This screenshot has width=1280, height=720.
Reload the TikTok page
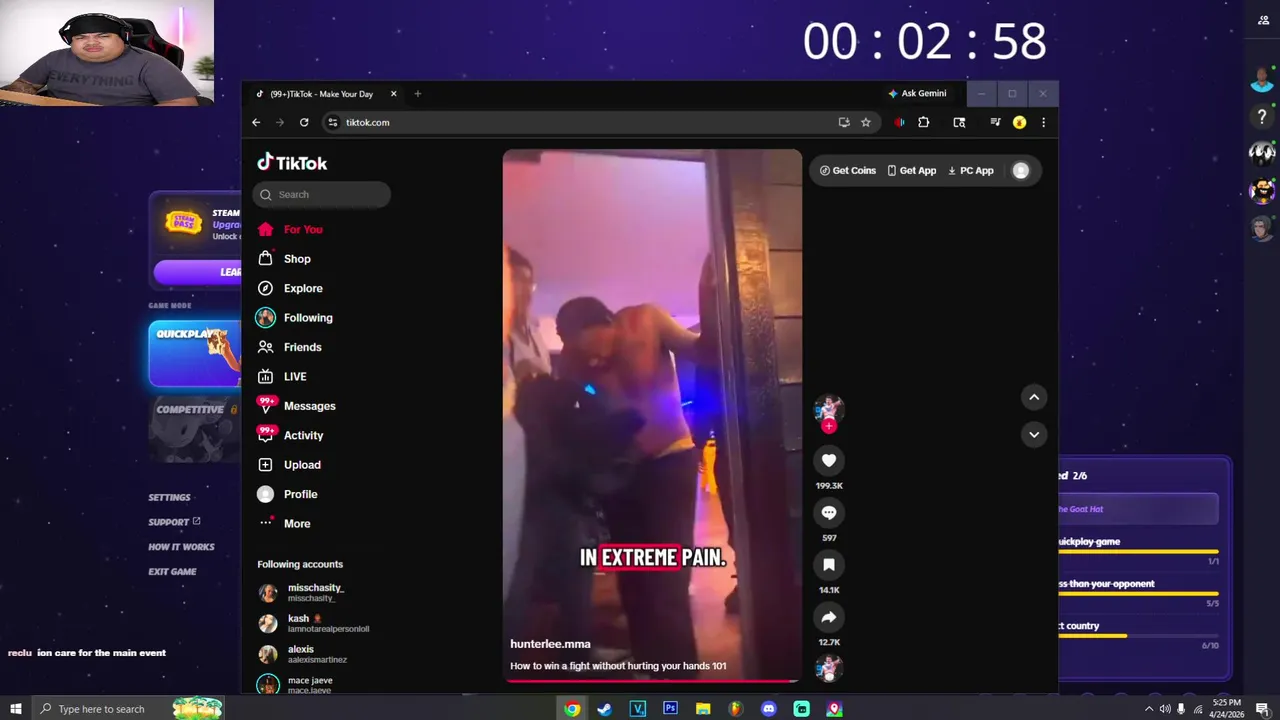[304, 122]
